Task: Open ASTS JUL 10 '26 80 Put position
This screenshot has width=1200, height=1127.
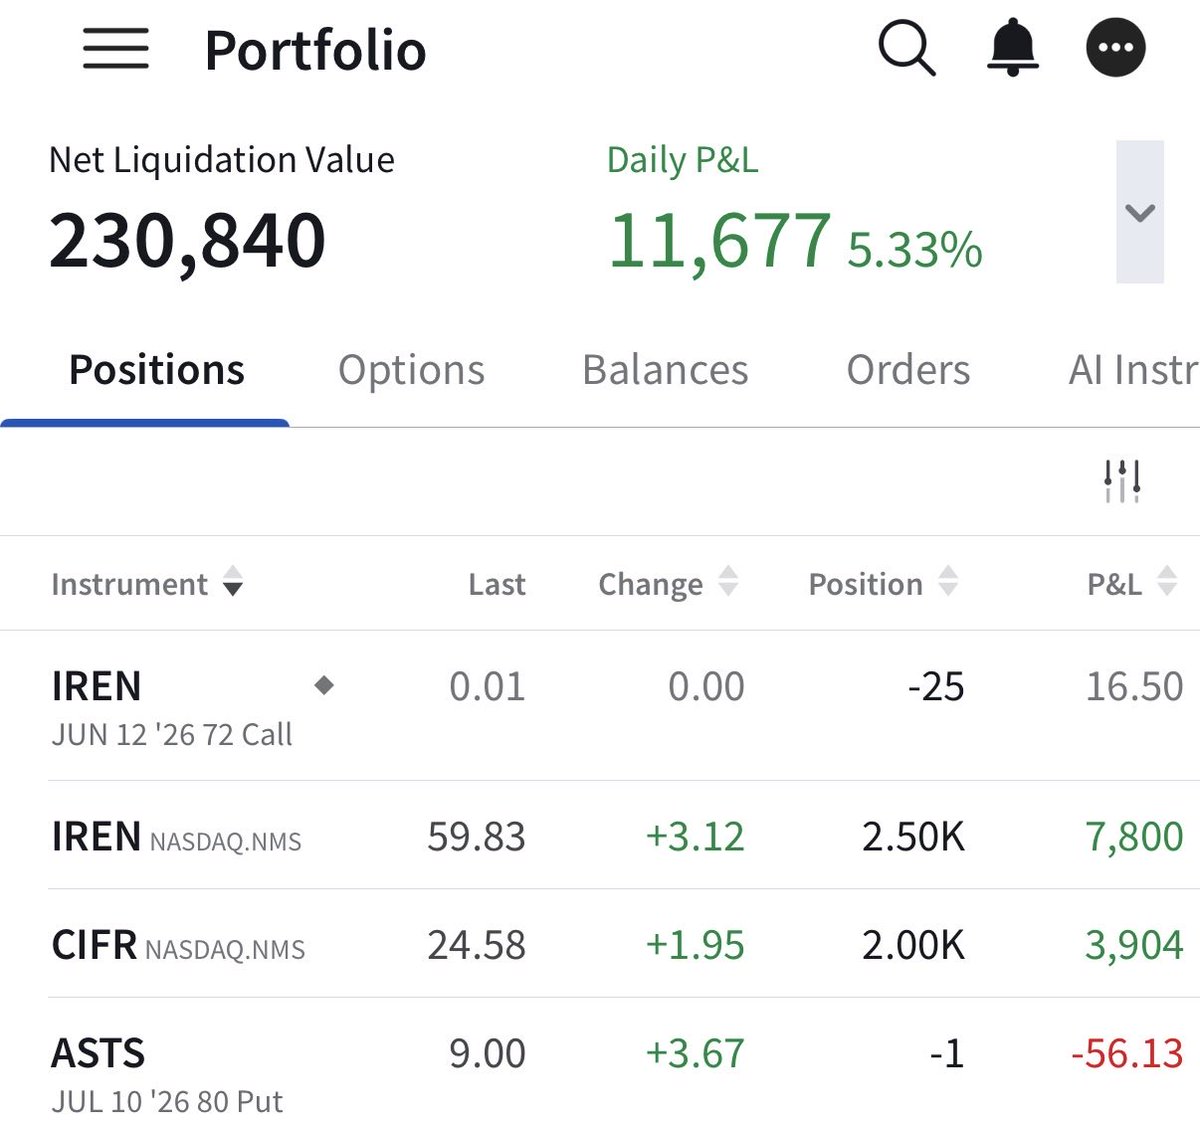Action: pos(600,1063)
